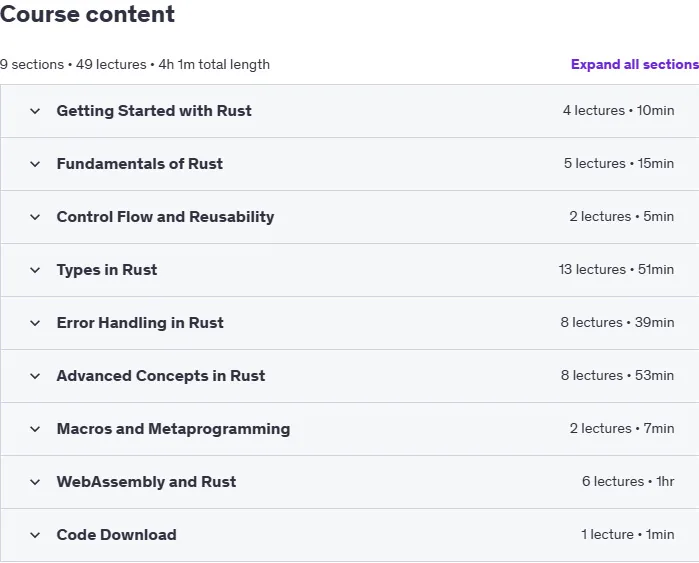Image resolution: width=699 pixels, height=563 pixels.
Task: Click the Course content heading
Action: [x=87, y=14]
